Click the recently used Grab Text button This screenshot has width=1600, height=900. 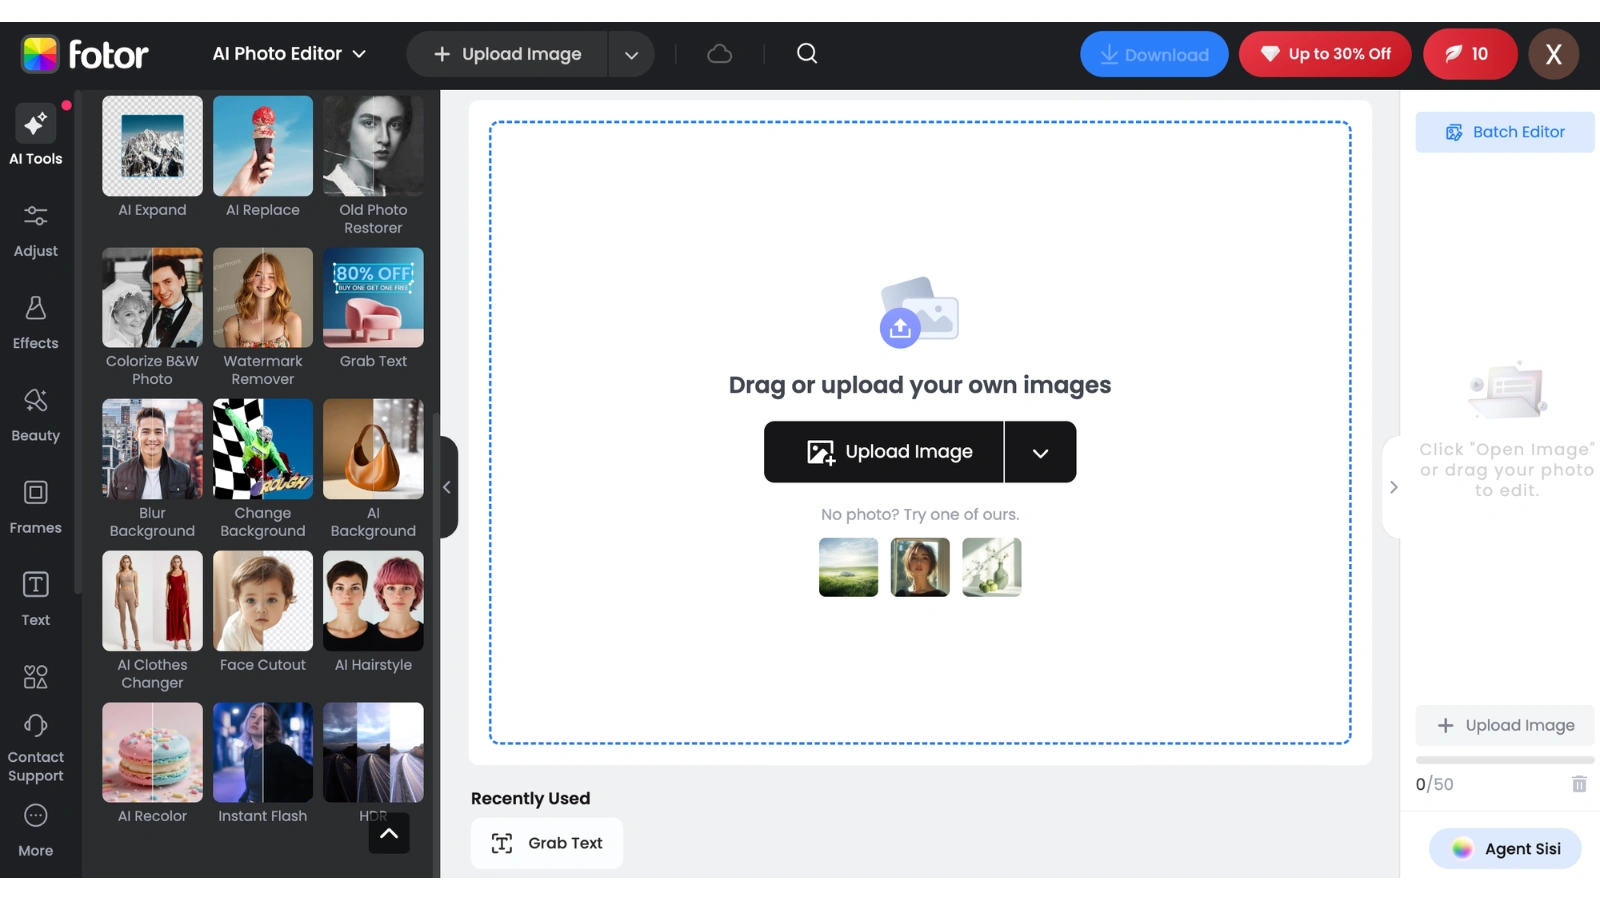[x=547, y=843]
